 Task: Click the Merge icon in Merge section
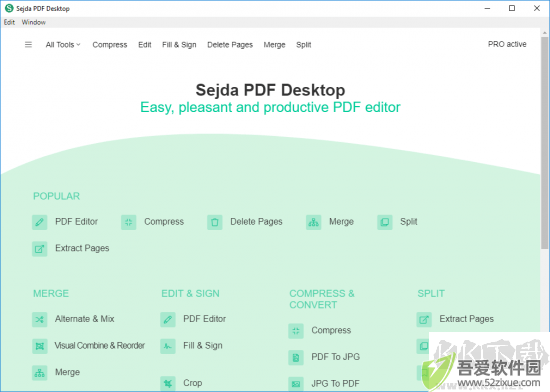(40, 373)
